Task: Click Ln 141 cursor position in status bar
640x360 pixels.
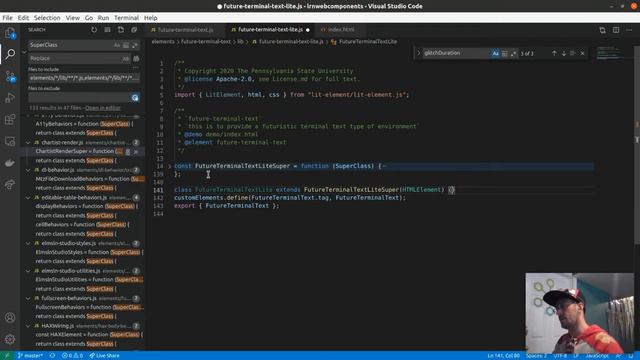Action: (x=503, y=356)
